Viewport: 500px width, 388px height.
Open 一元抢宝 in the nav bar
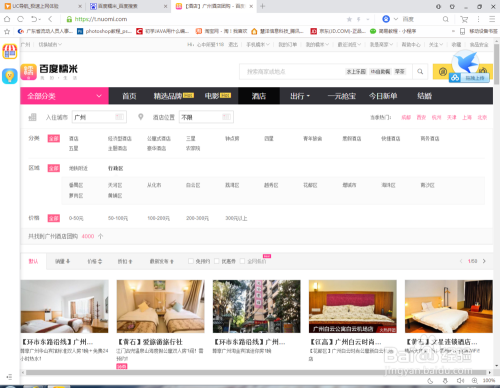[x=342, y=96]
